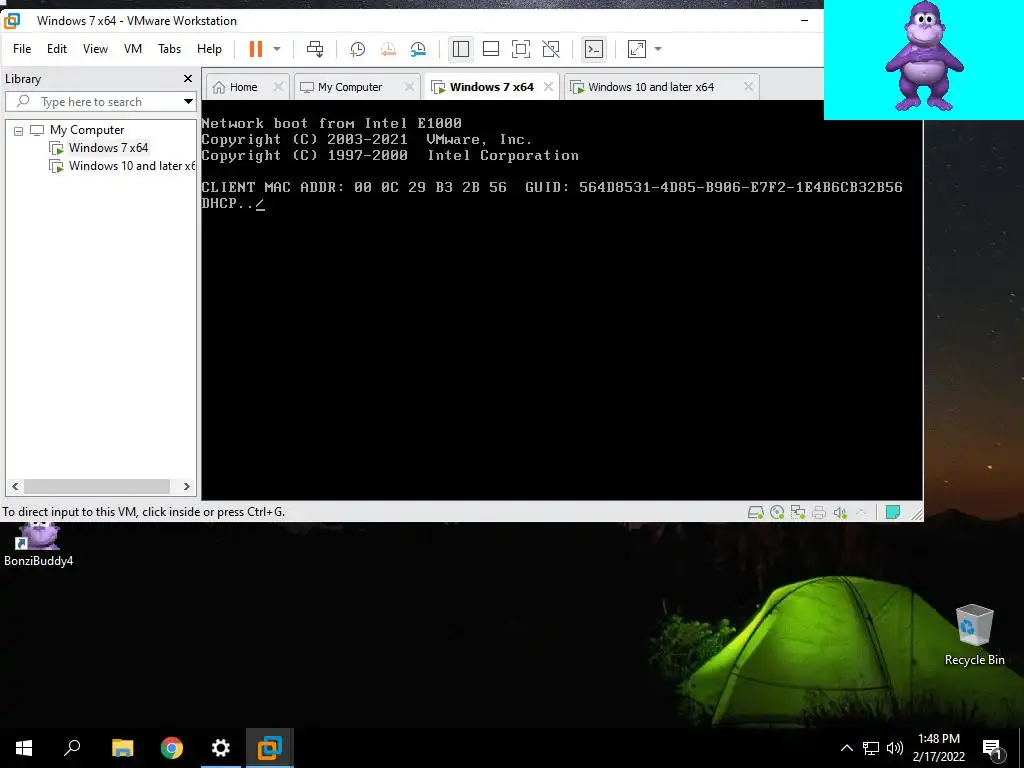
Task: Click the hard disk status icon
Action: [x=756, y=513]
